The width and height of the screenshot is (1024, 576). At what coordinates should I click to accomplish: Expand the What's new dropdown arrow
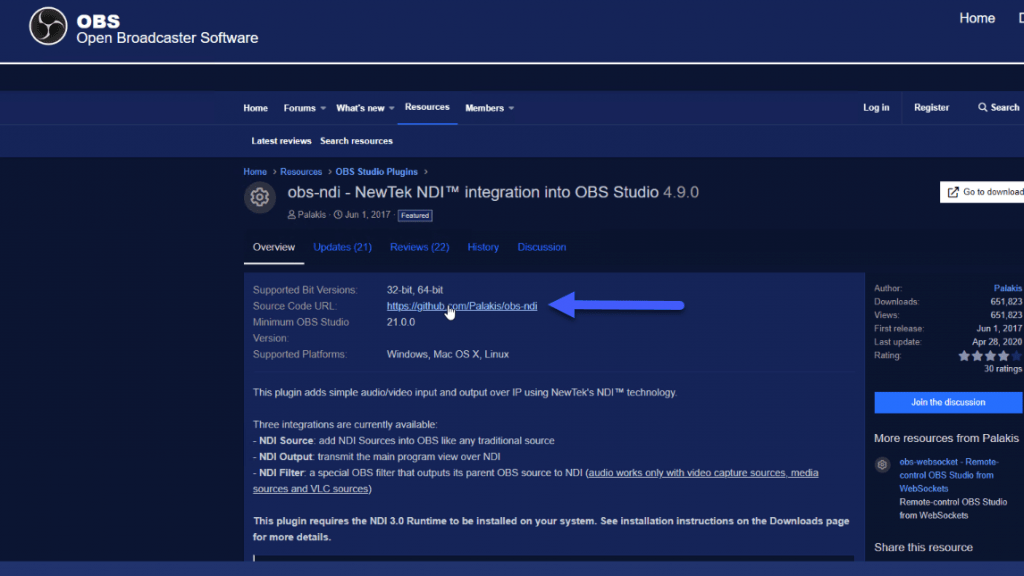point(391,108)
